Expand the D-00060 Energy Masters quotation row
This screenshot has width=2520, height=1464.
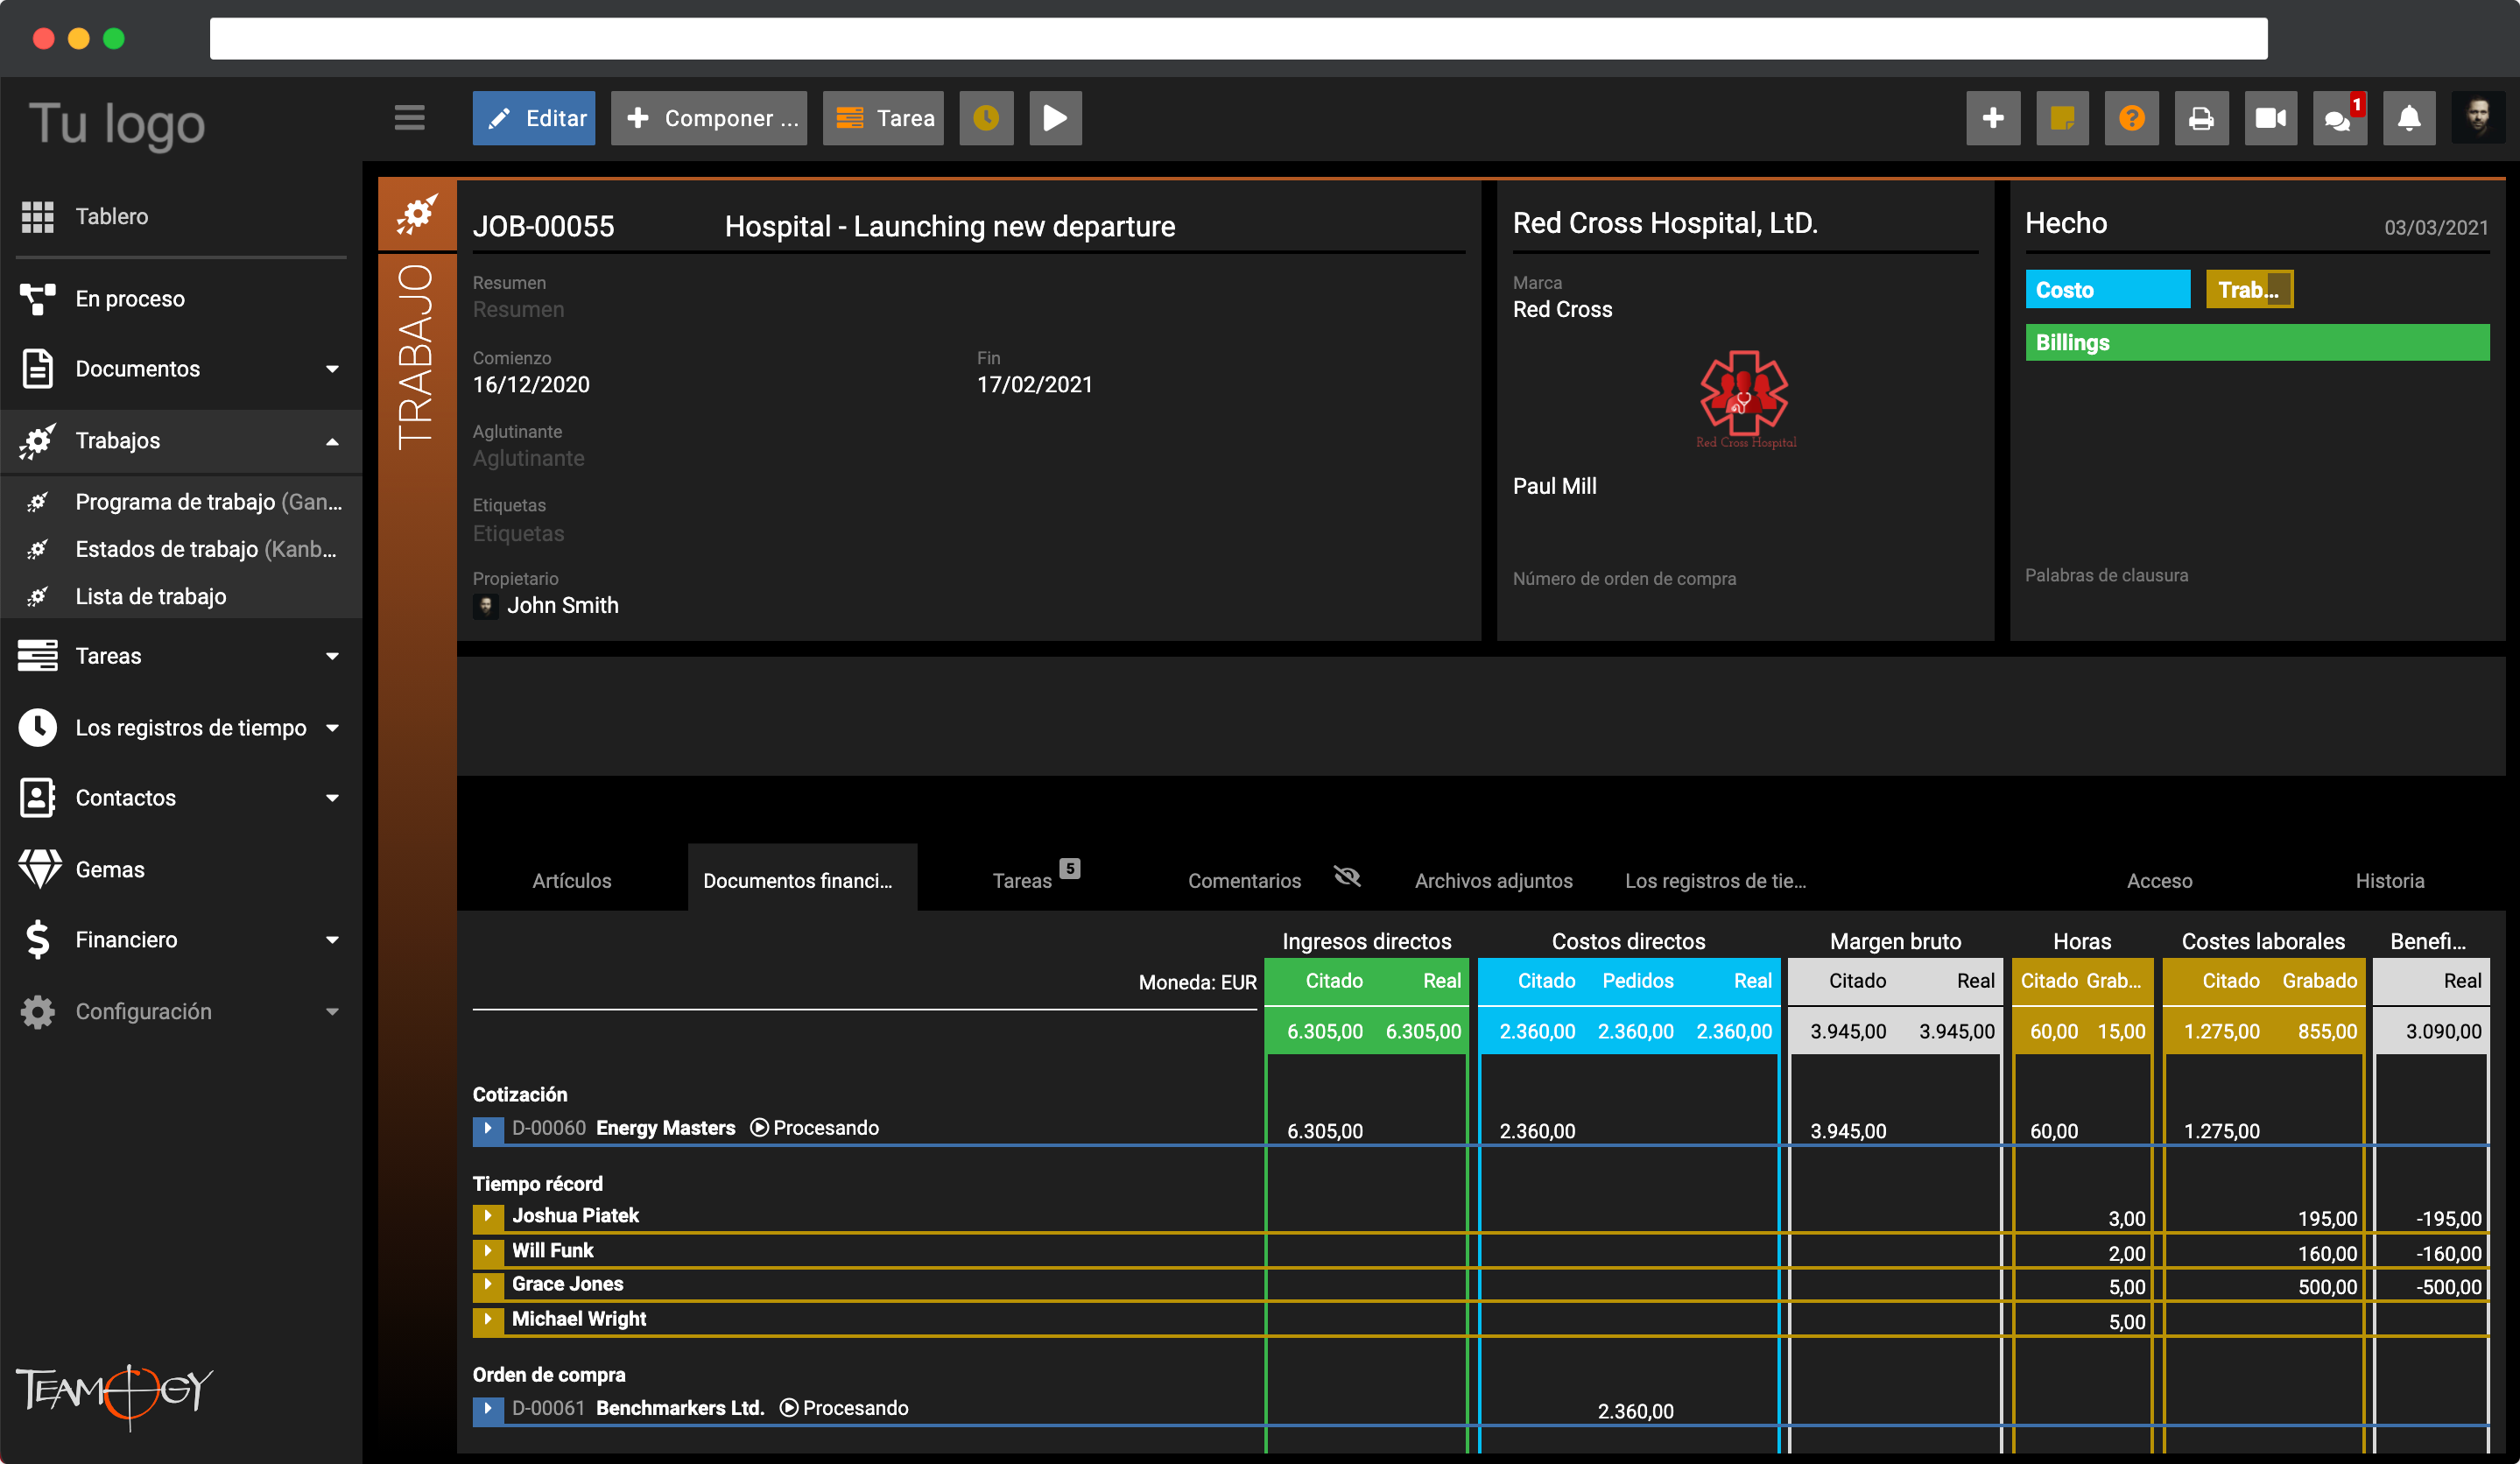click(487, 1128)
